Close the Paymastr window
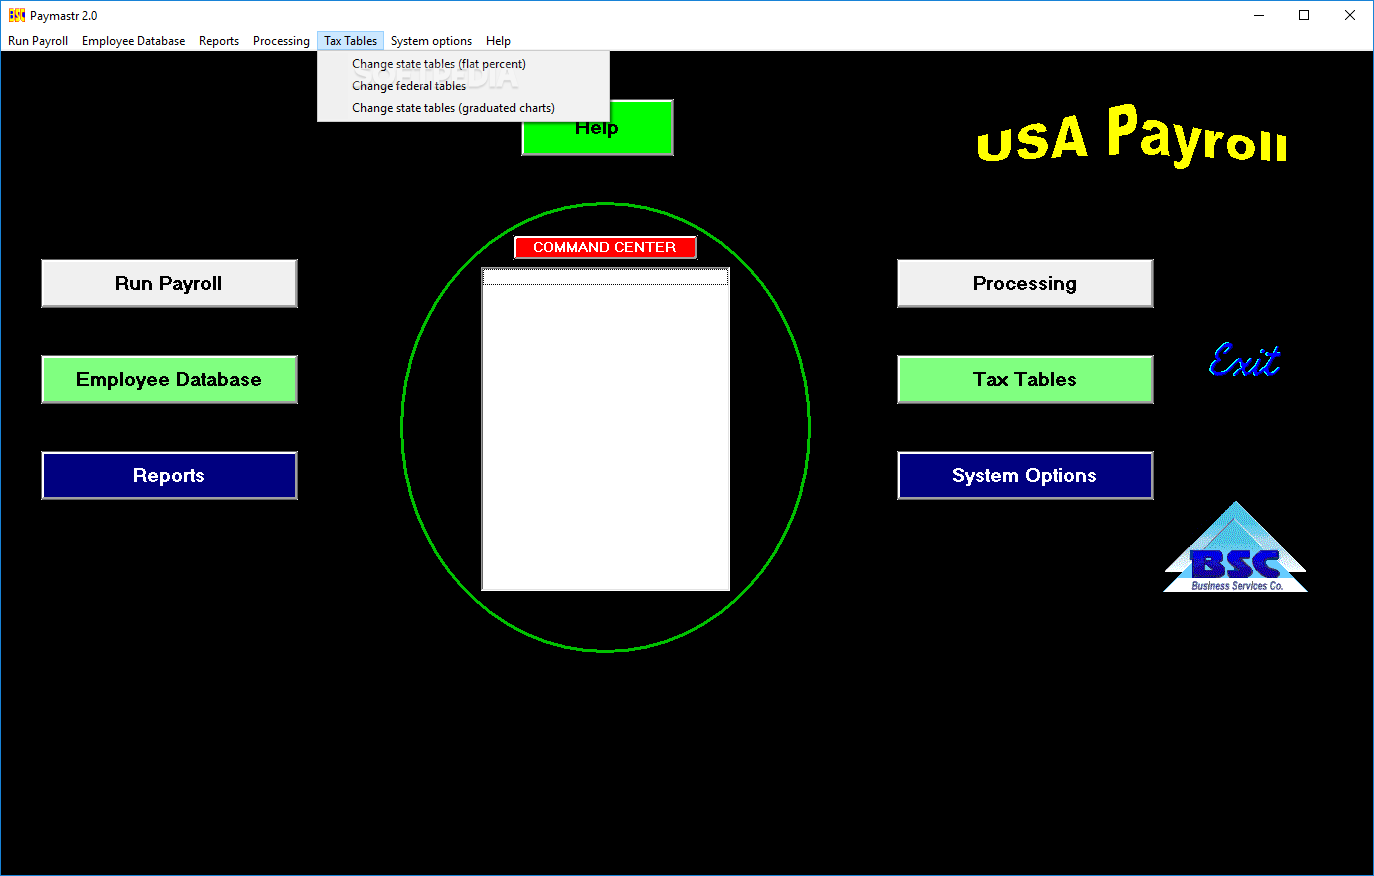Screen dimensions: 1374x876 coord(1350,15)
